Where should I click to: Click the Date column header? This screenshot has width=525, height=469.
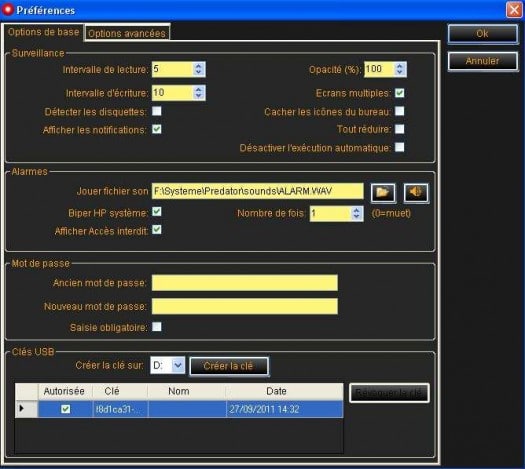pyautogui.click(x=285, y=391)
